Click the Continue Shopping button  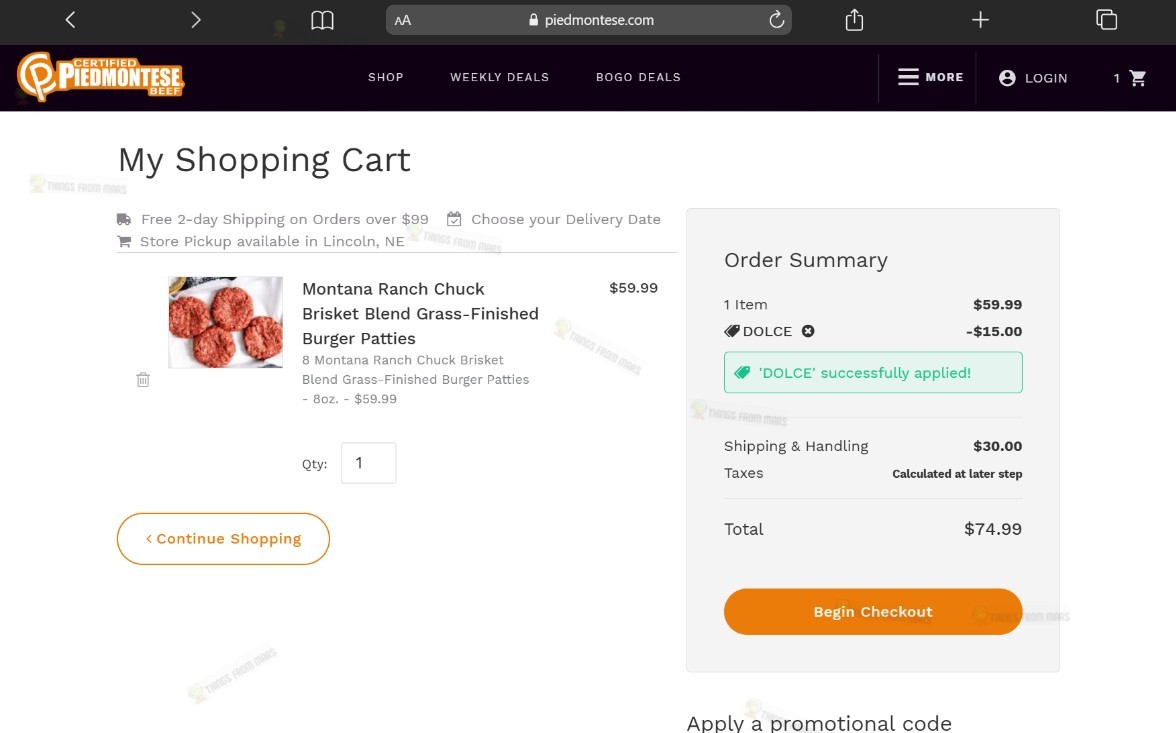click(x=224, y=539)
